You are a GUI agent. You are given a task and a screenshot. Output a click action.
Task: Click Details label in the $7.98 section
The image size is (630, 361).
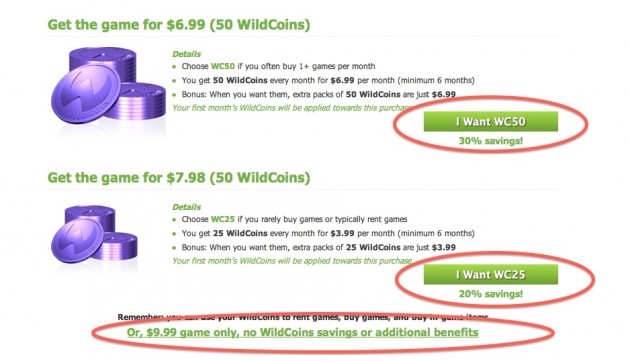point(186,207)
